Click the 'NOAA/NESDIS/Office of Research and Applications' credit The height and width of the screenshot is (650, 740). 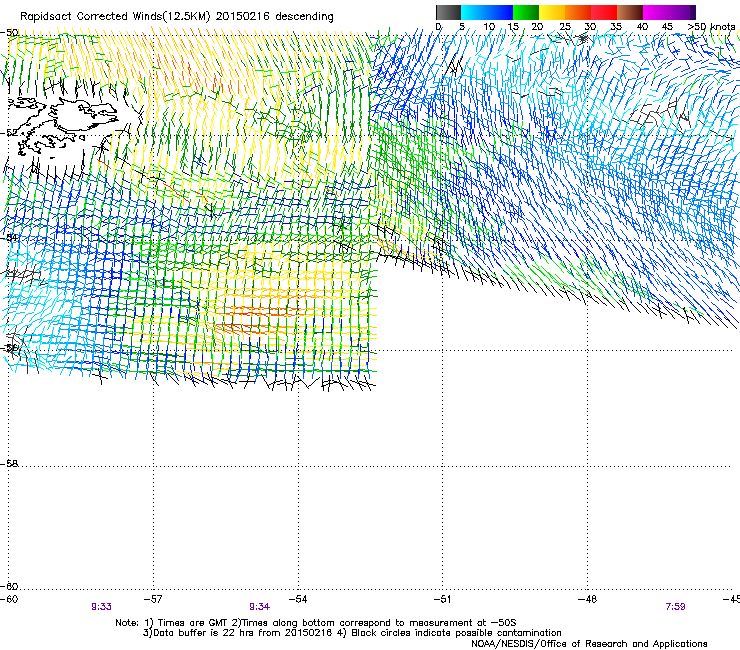(589, 644)
